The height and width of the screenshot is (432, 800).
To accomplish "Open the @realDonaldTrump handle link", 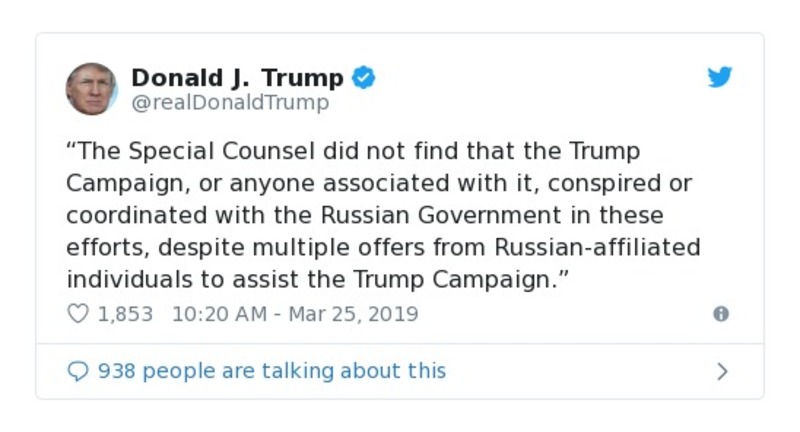I will click(230, 102).
